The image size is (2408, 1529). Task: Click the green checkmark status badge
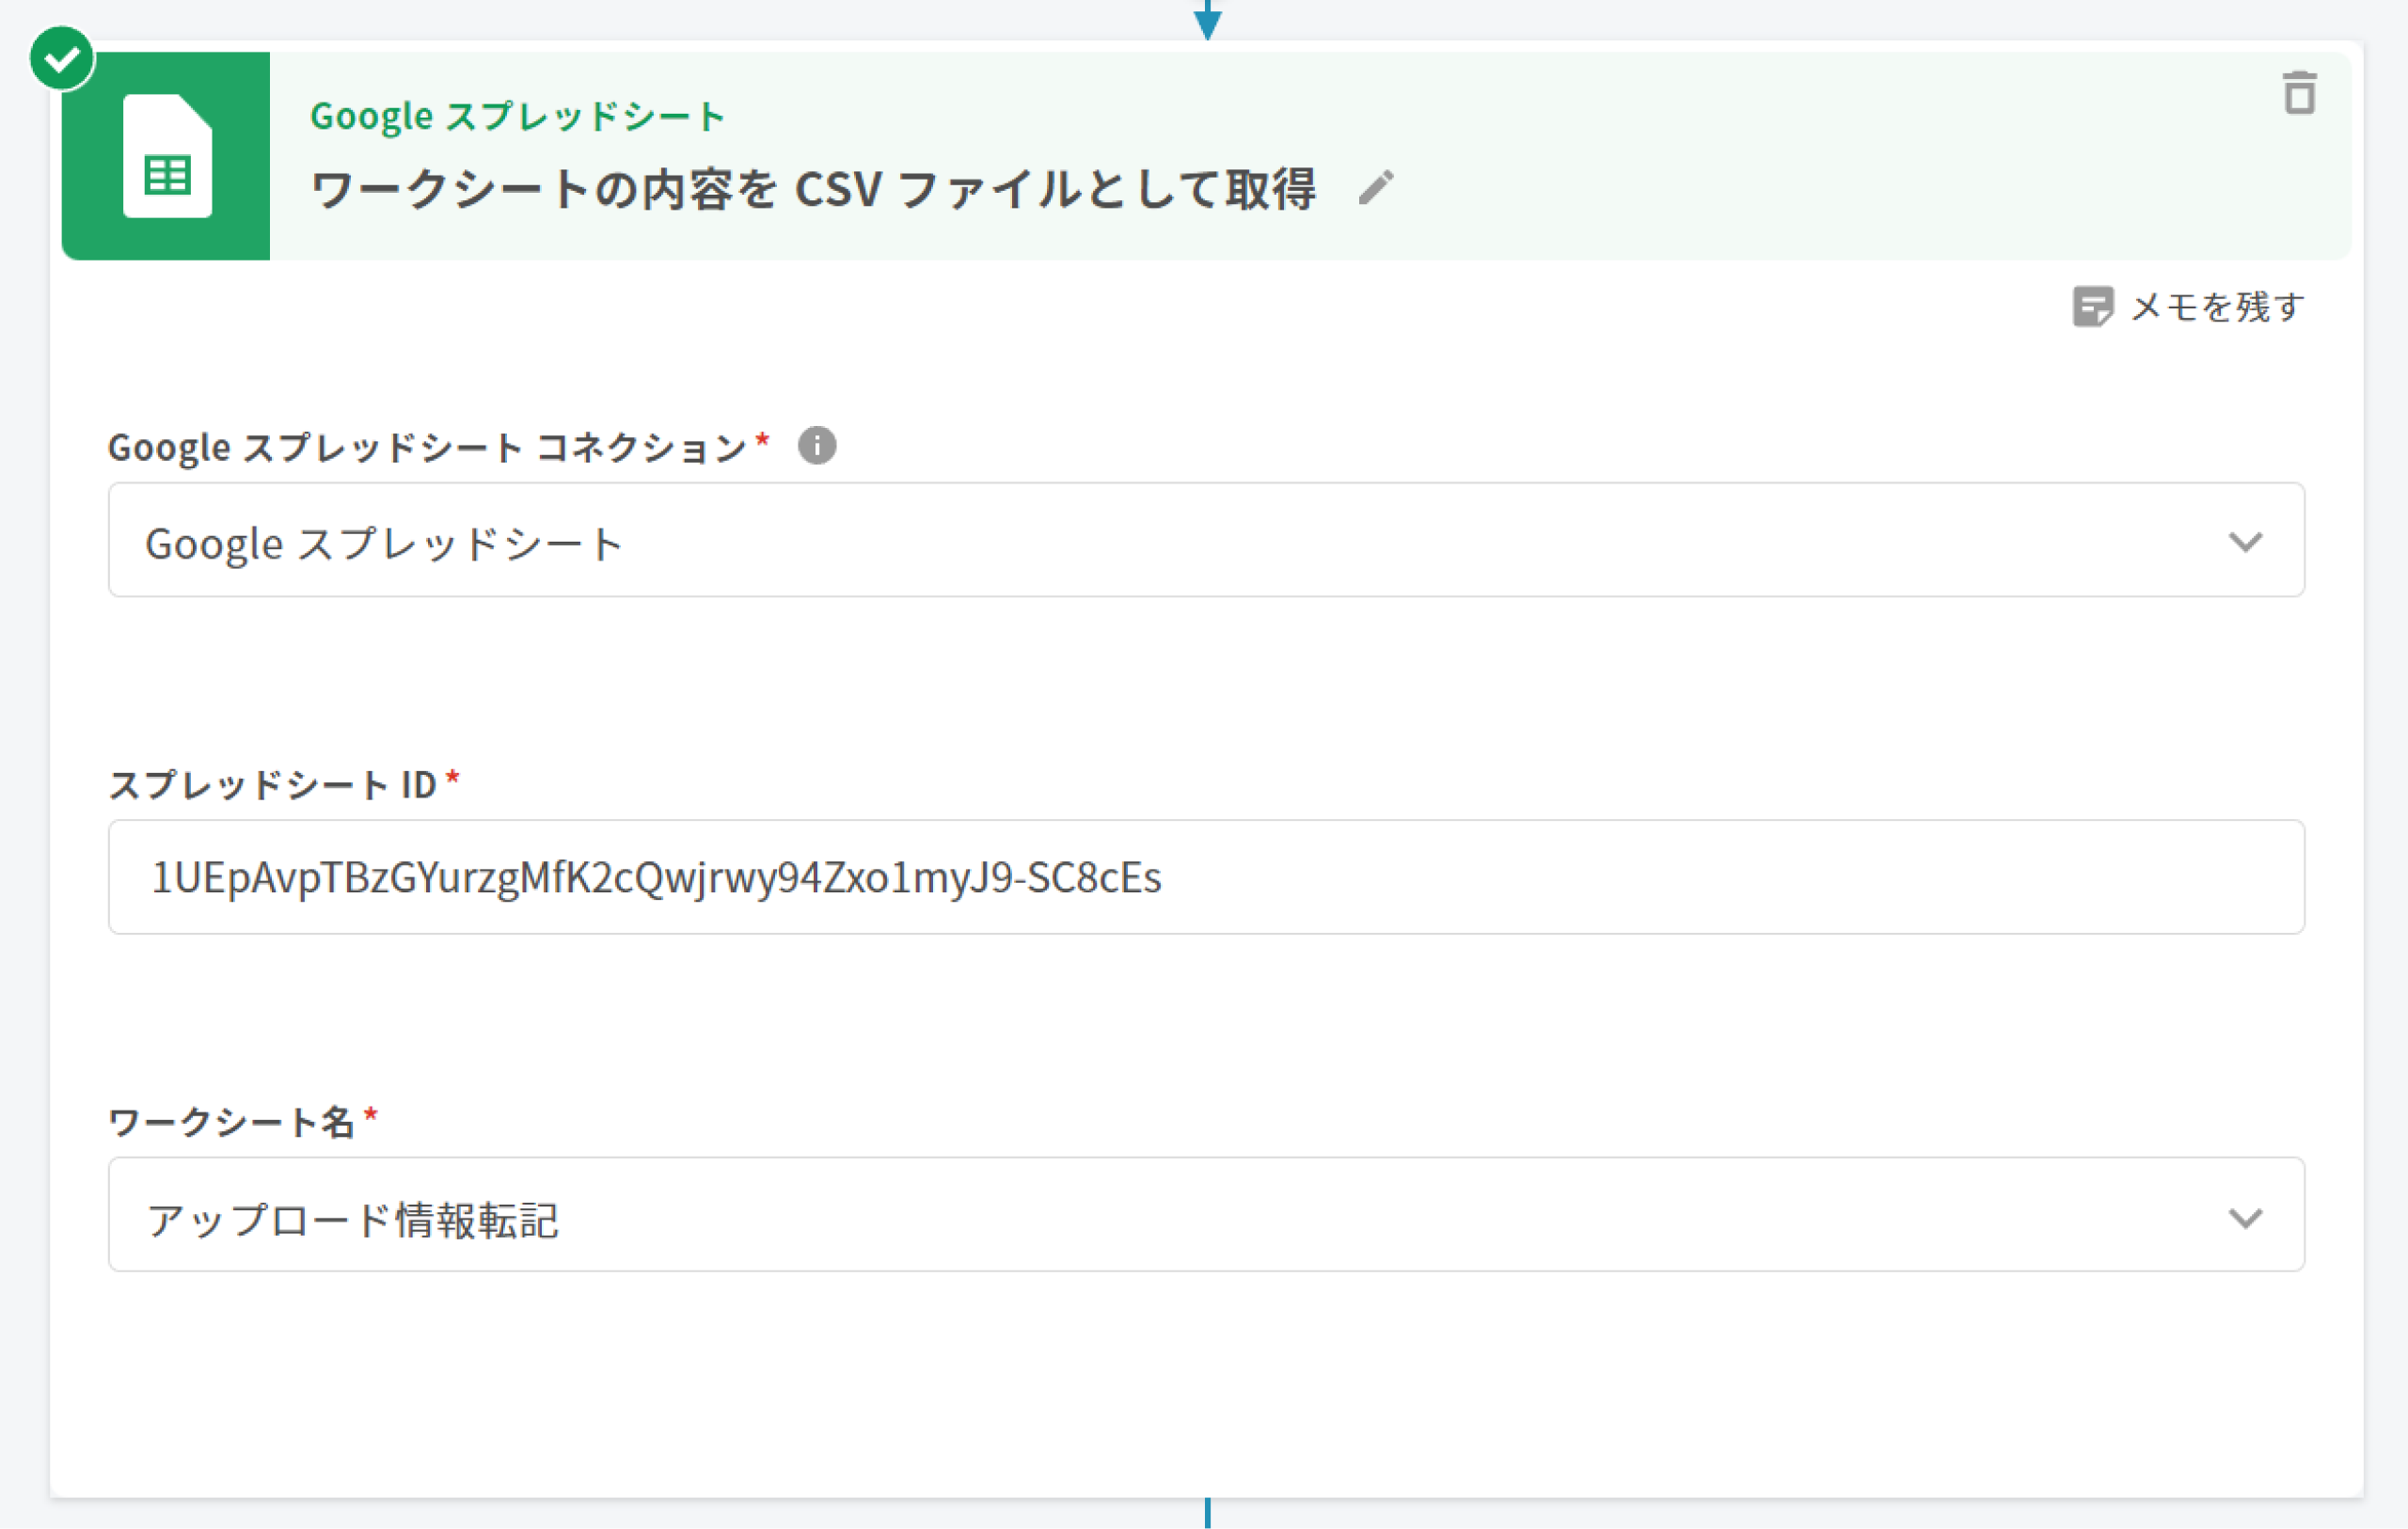click(x=62, y=59)
